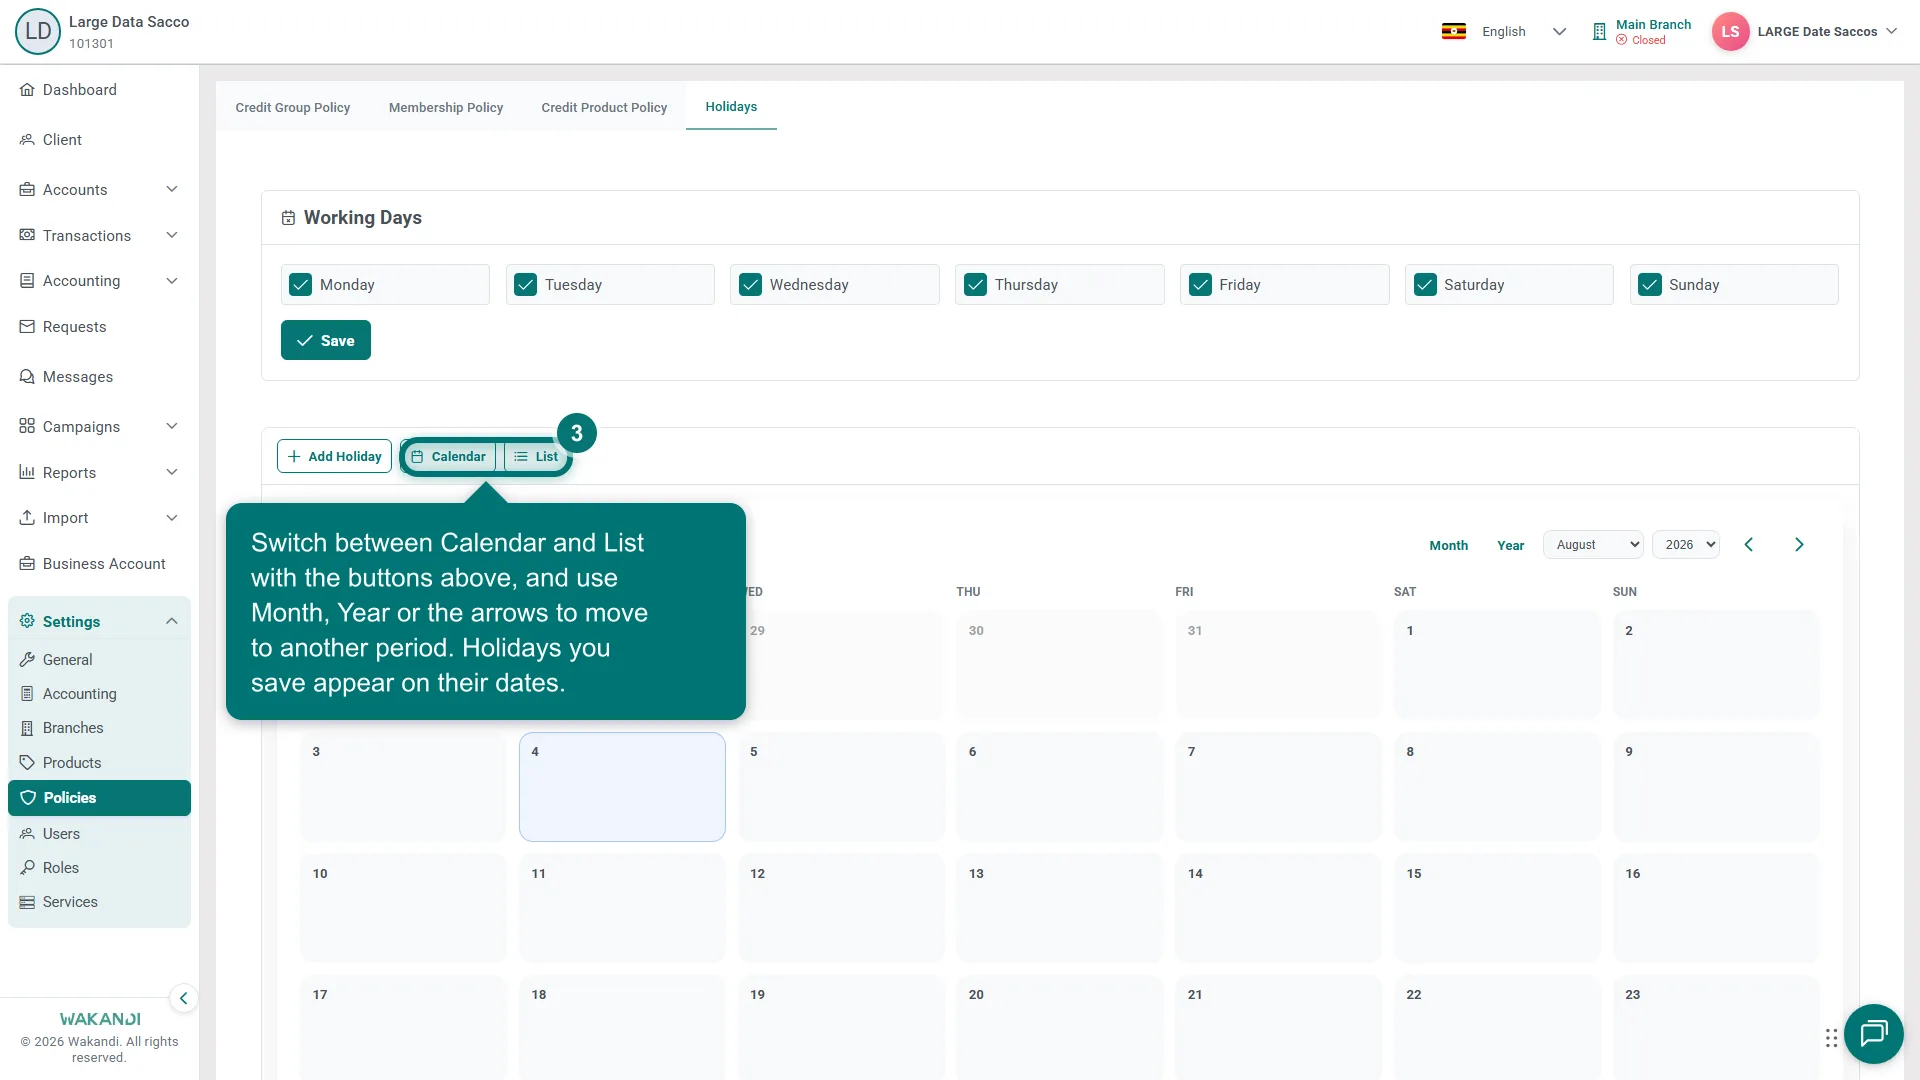Click the Accounts briefcase icon
This screenshot has width=1920, height=1080.
point(27,190)
